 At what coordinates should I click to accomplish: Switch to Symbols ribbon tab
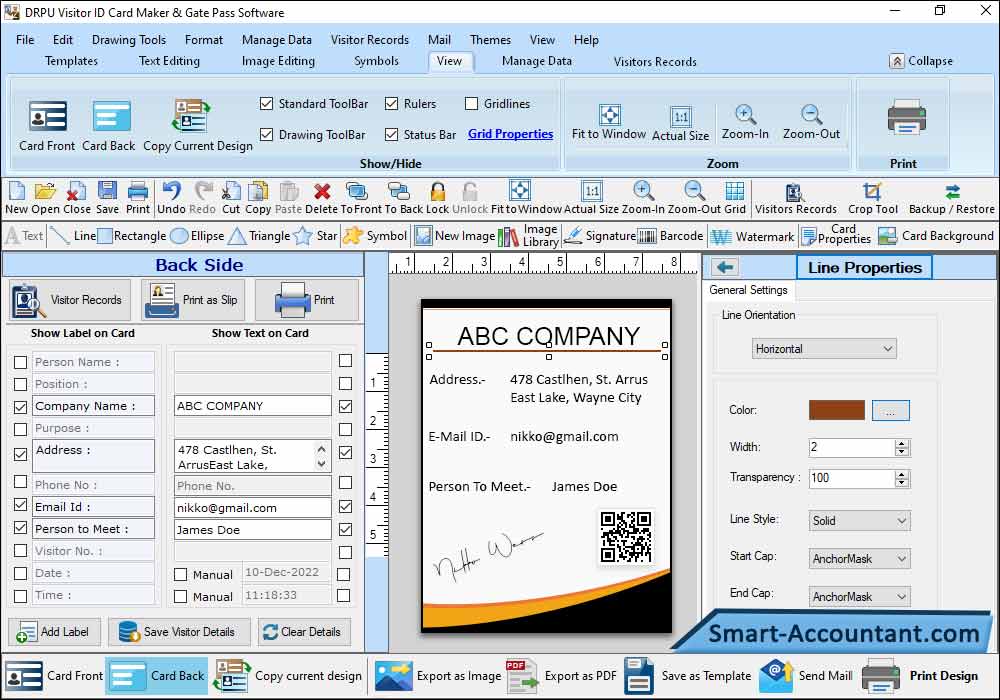[376, 61]
